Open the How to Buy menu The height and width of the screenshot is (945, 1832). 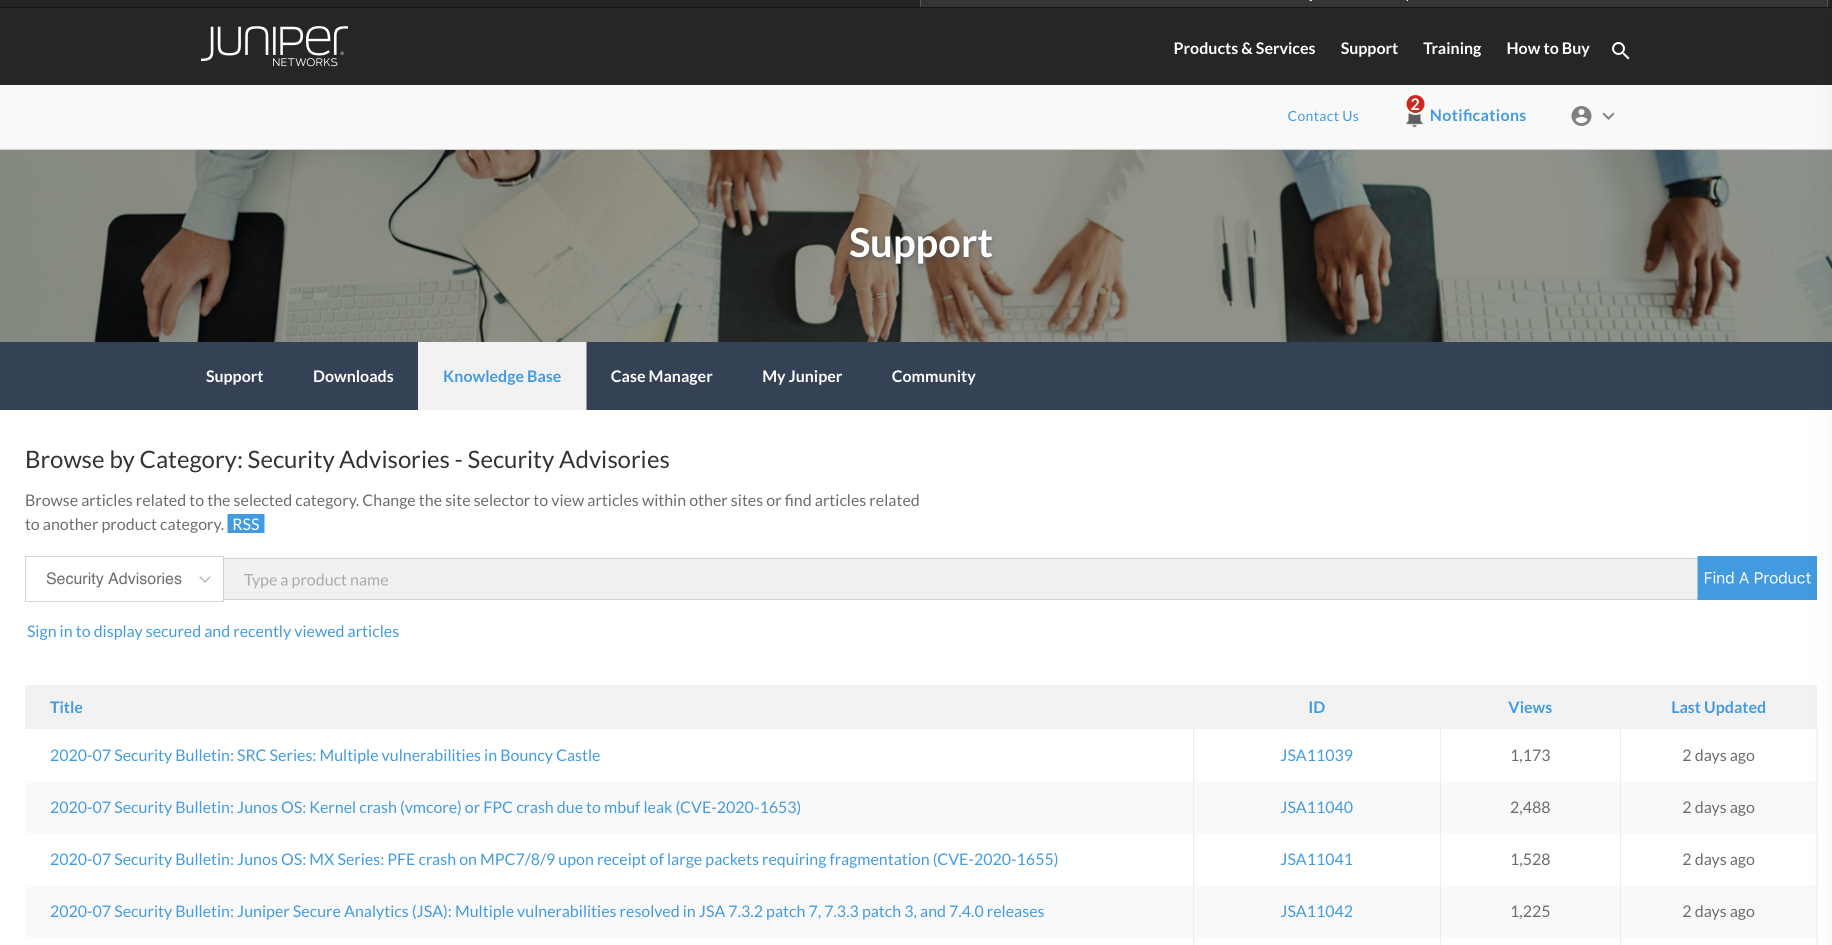tap(1547, 48)
